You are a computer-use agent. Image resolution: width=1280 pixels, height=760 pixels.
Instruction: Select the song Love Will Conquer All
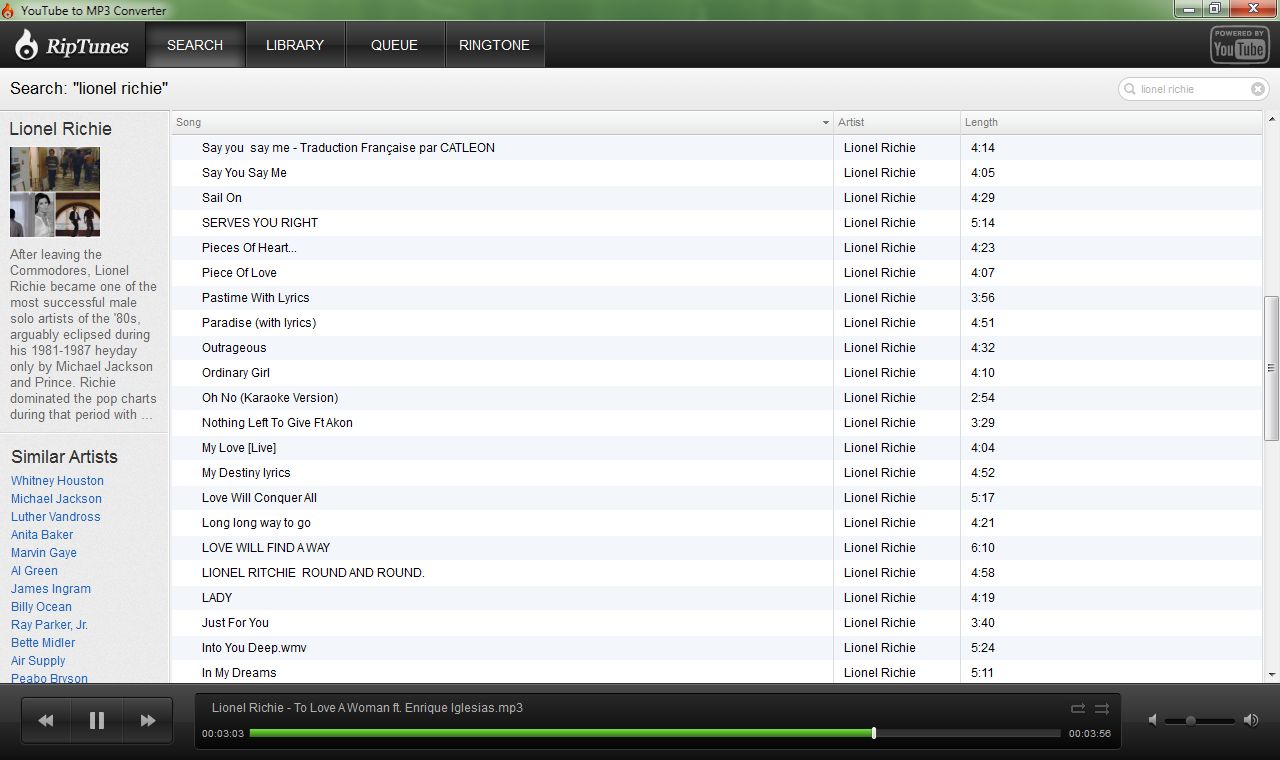point(259,498)
